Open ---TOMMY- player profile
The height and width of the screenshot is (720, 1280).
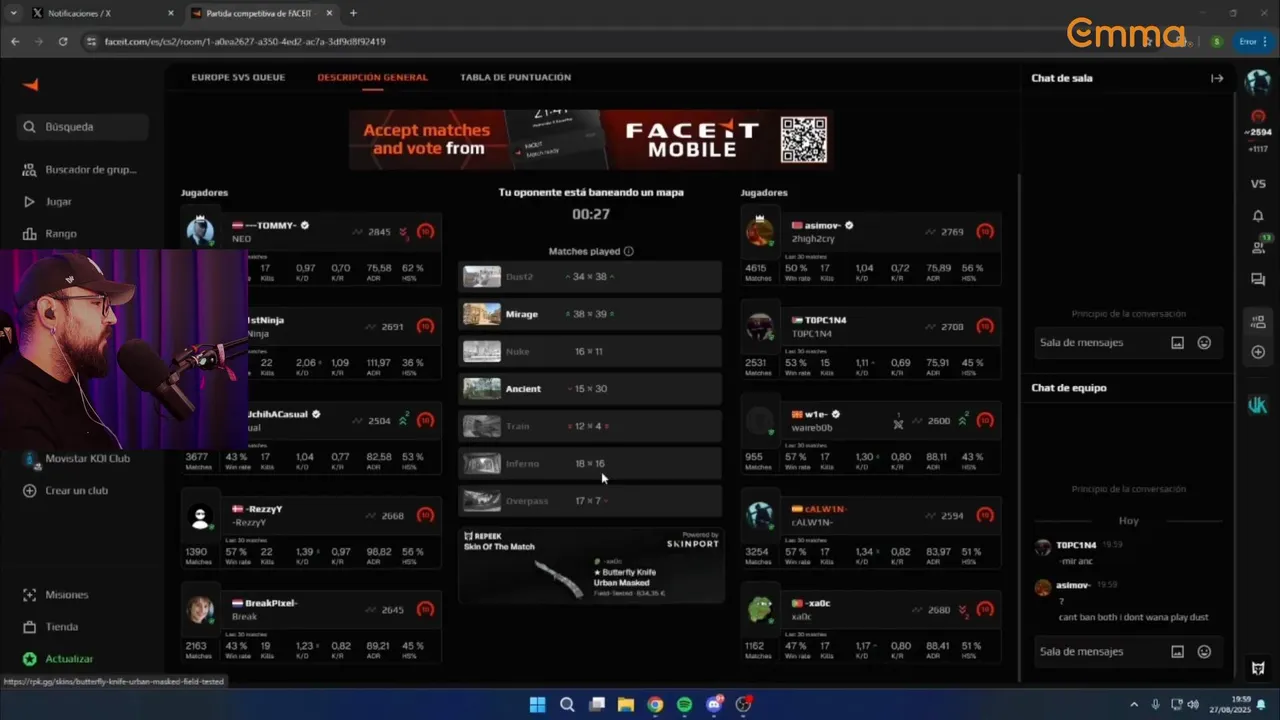(271, 226)
